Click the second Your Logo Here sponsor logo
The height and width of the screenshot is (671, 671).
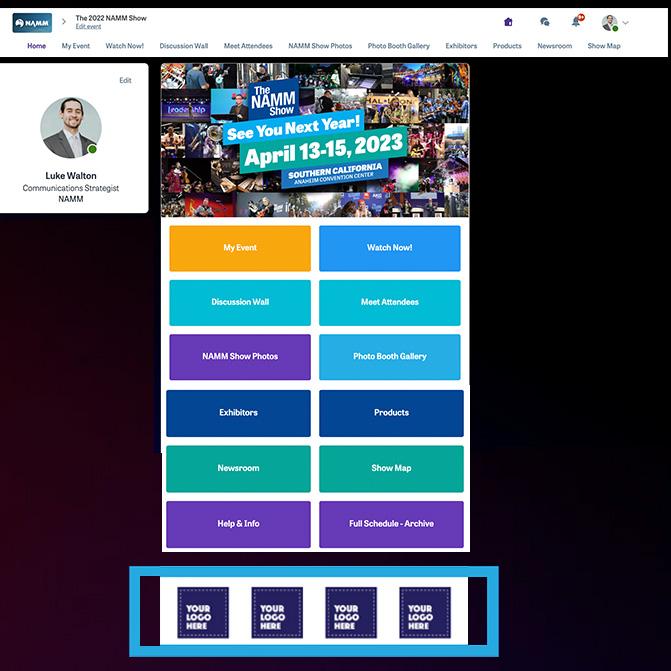pyautogui.click(x=277, y=612)
